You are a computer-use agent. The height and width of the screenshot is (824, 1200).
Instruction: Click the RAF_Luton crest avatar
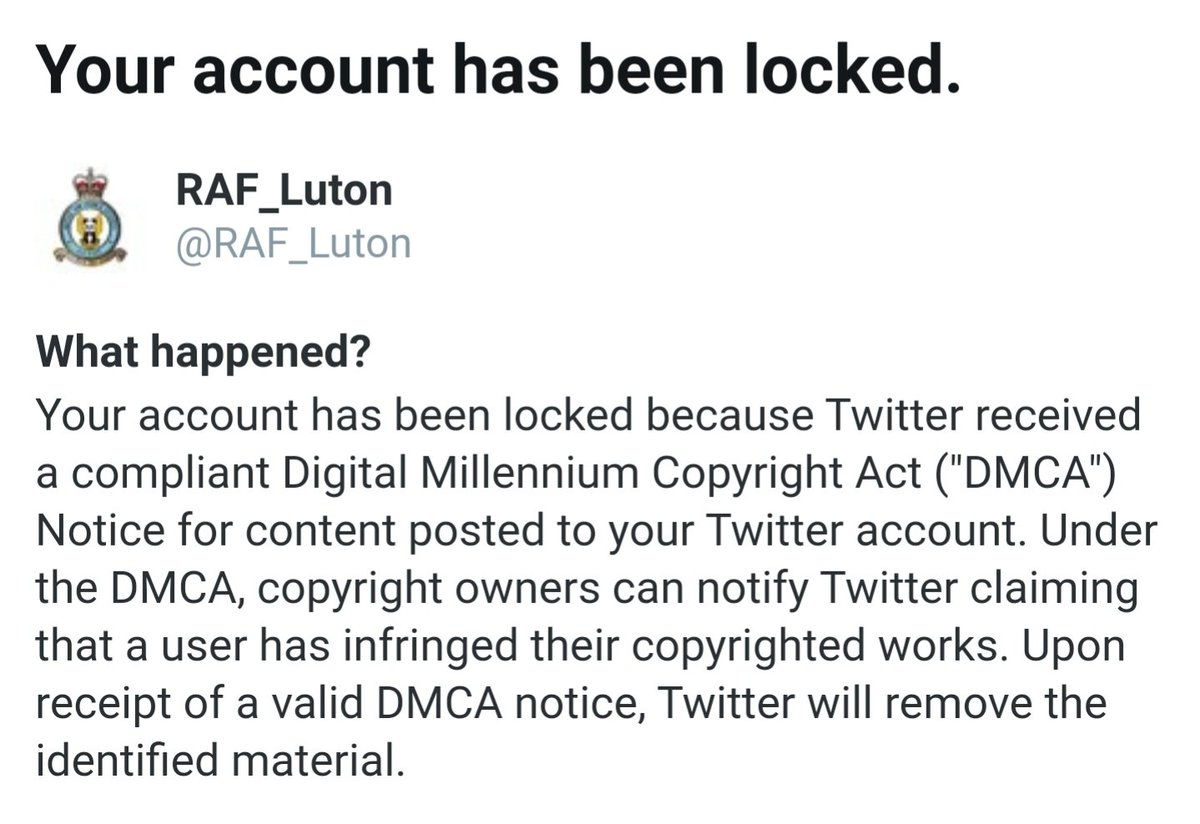pyautogui.click(x=90, y=217)
